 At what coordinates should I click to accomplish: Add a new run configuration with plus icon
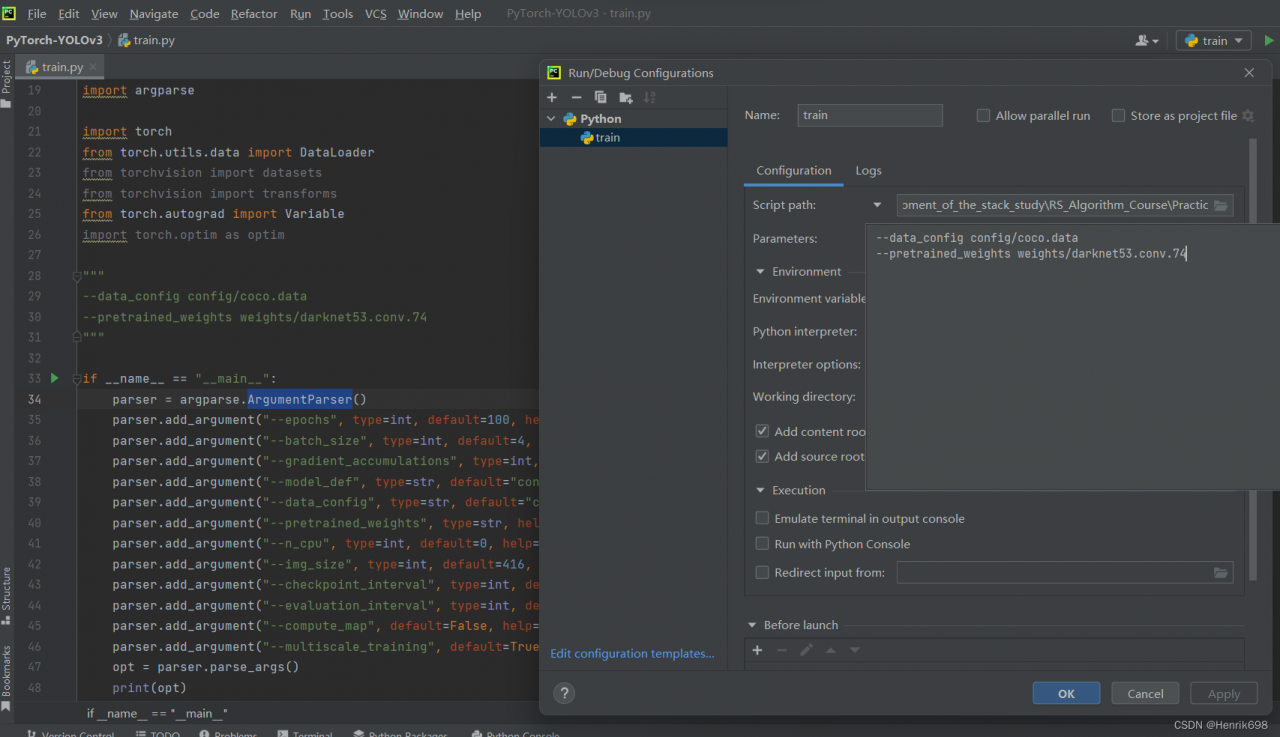pyautogui.click(x=552, y=97)
